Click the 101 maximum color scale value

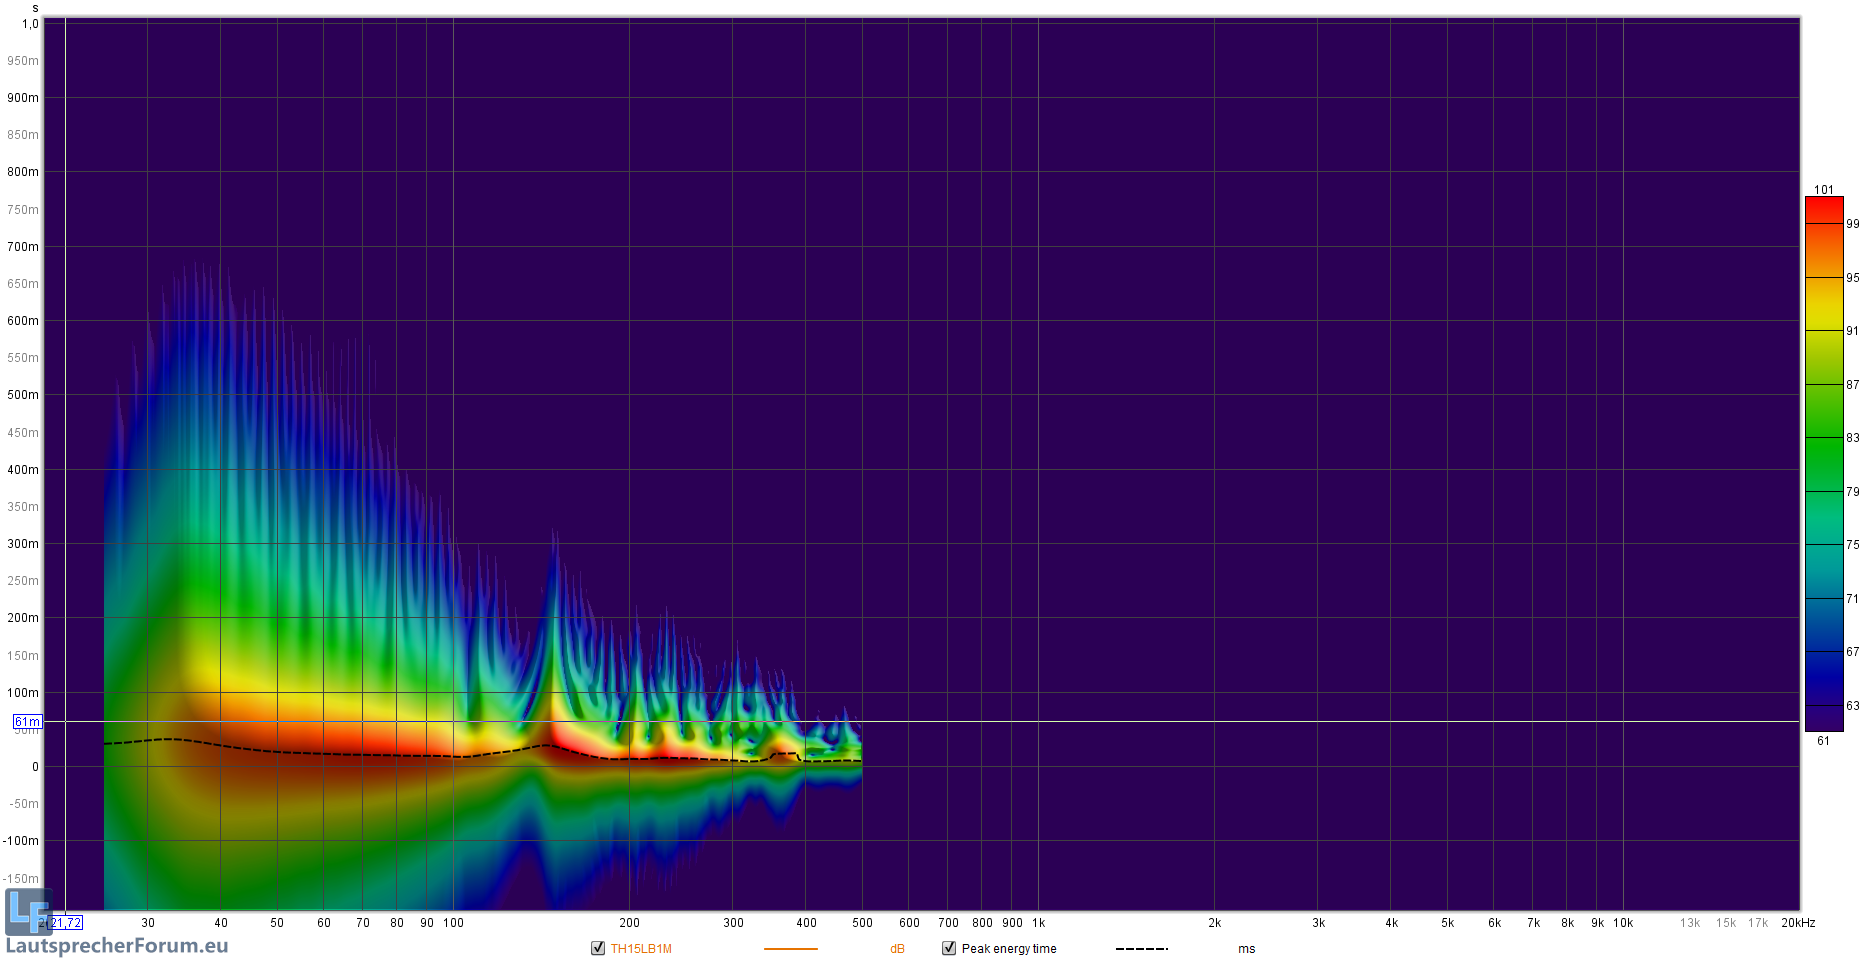coord(1823,189)
